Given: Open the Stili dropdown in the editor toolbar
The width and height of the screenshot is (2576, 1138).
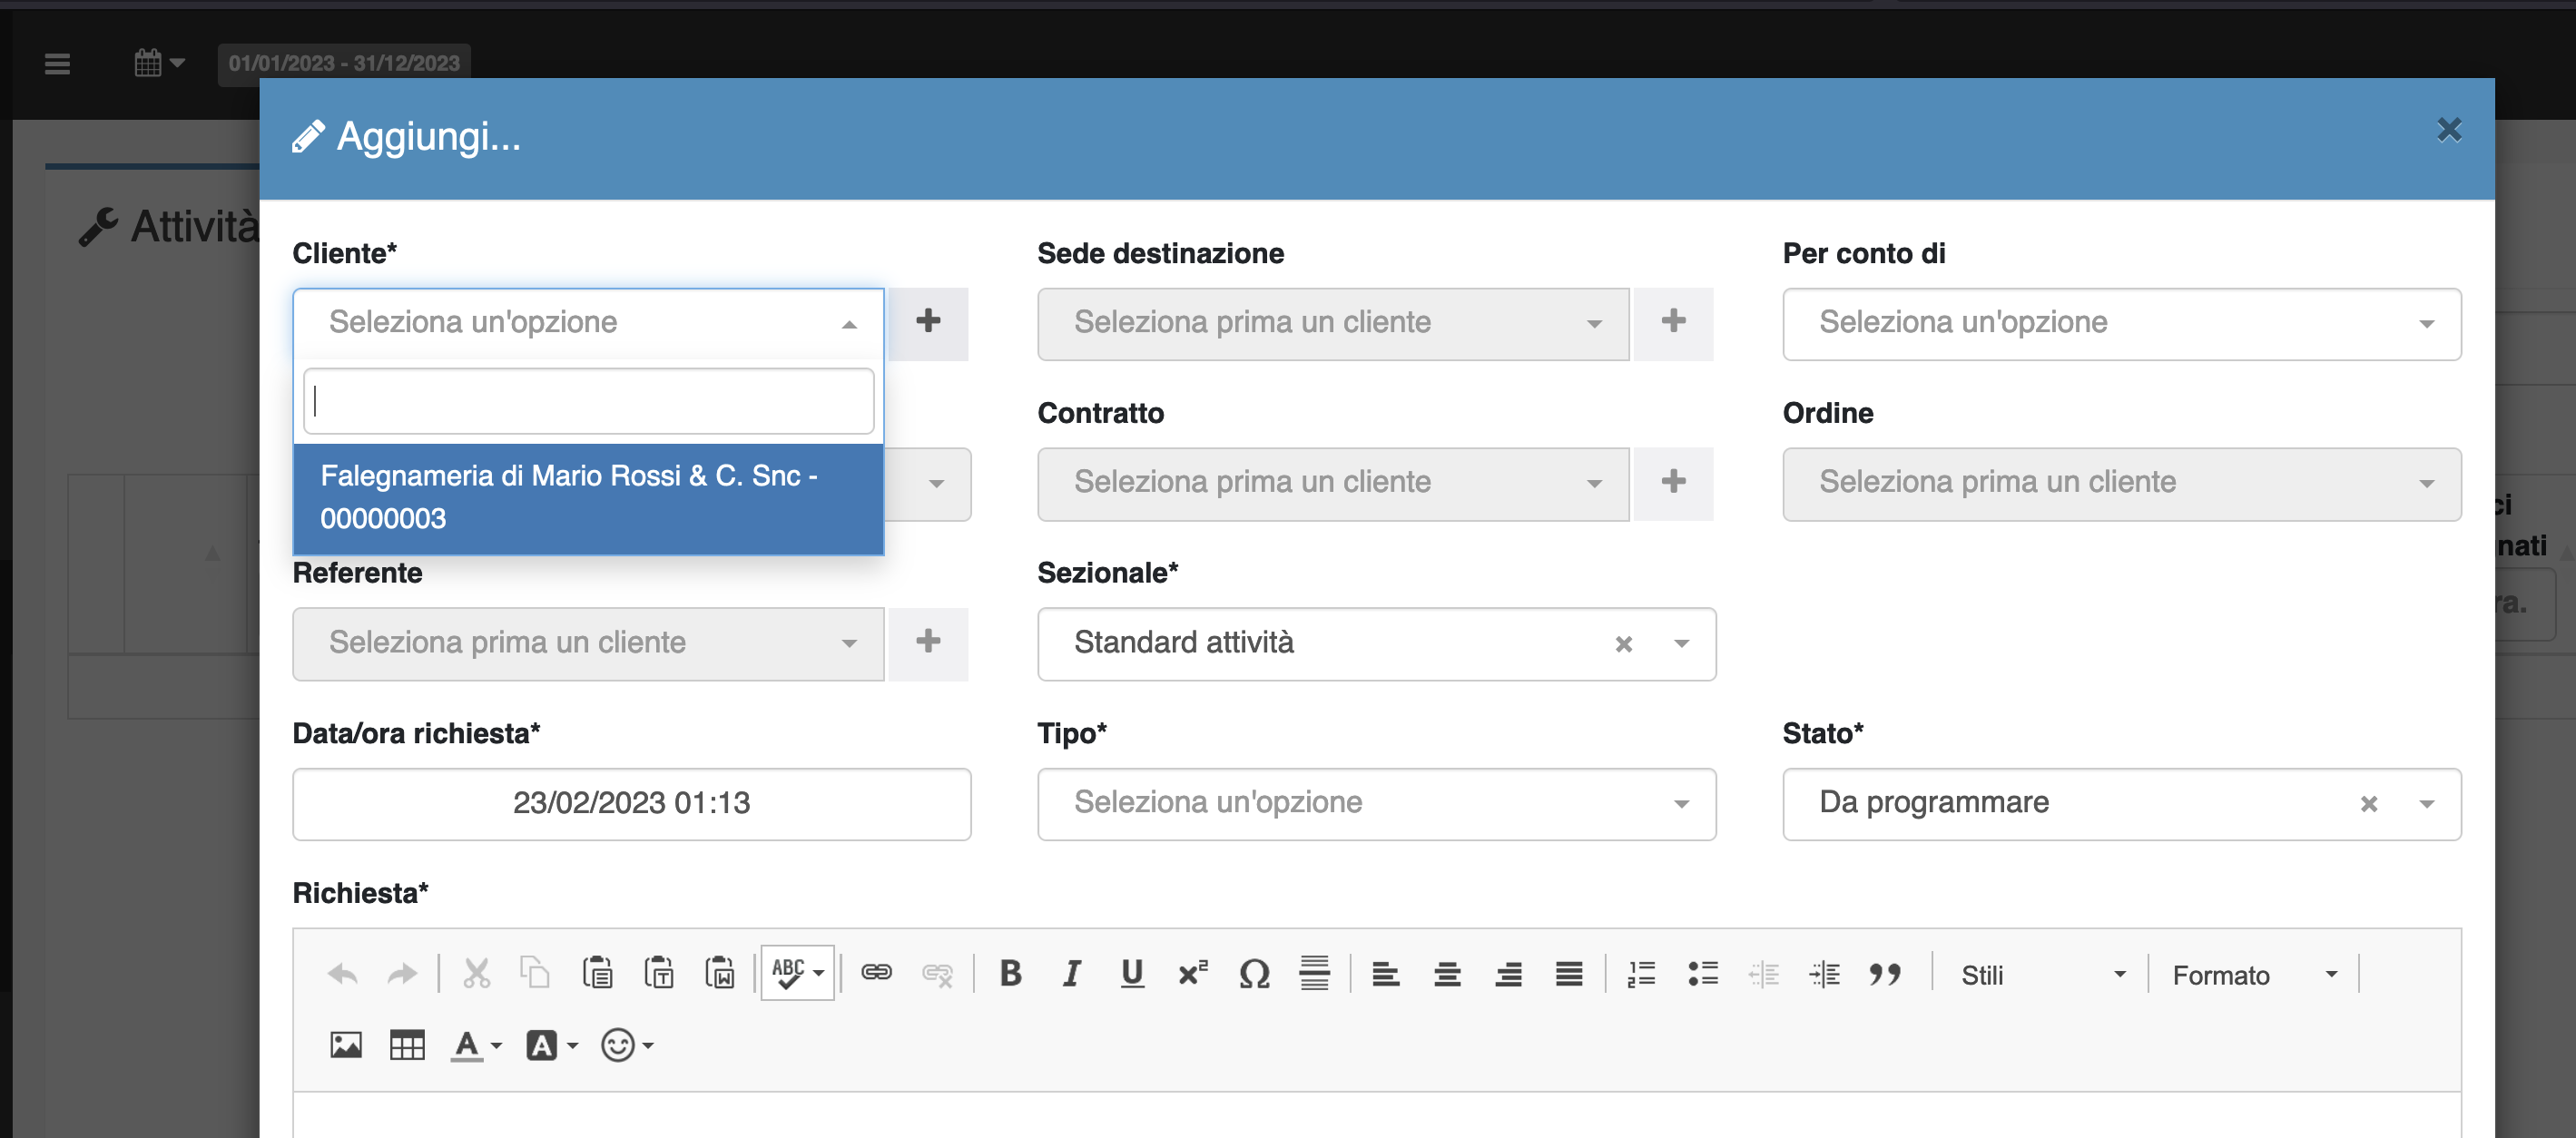Looking at the screenshot, I should 2040,974.
